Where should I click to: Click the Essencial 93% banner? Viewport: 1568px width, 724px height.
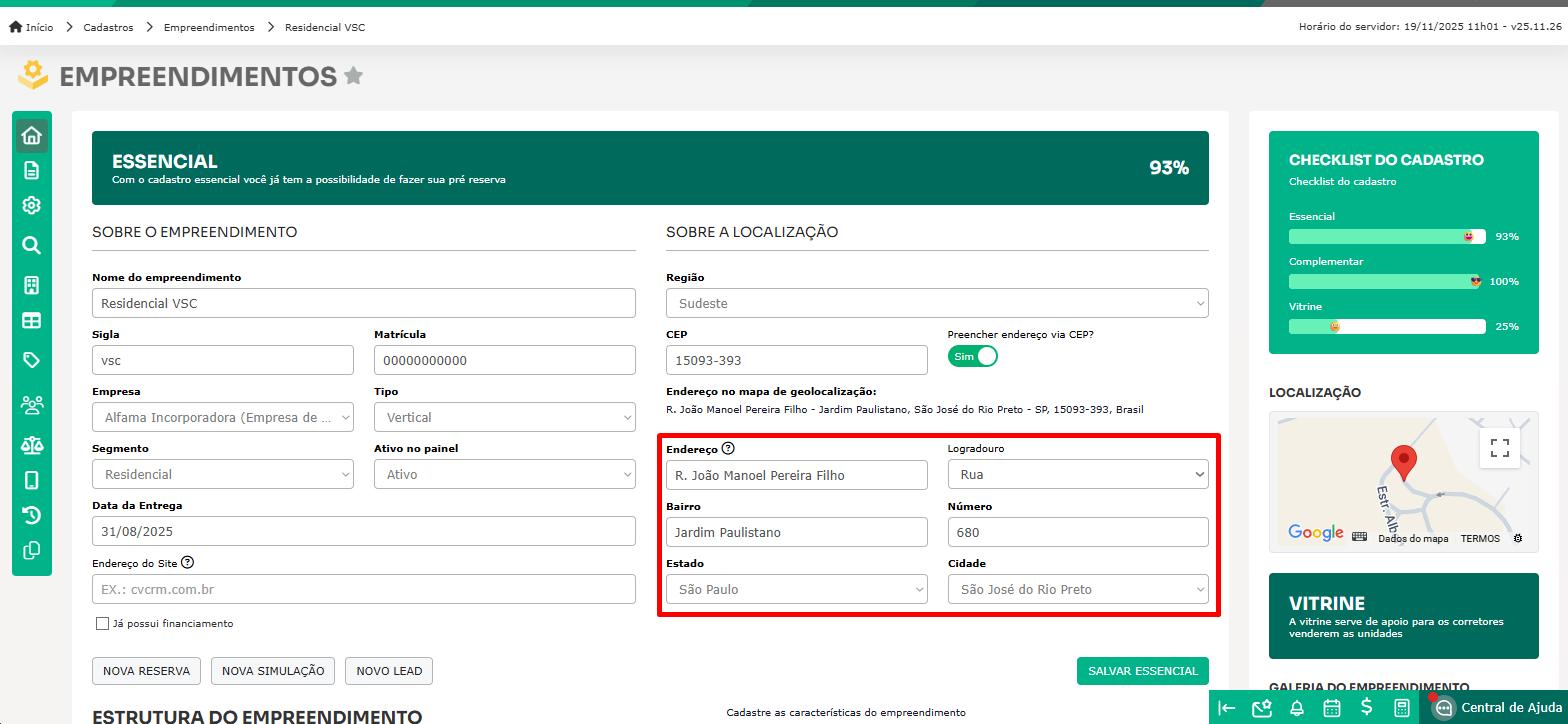tap(650, 168)
